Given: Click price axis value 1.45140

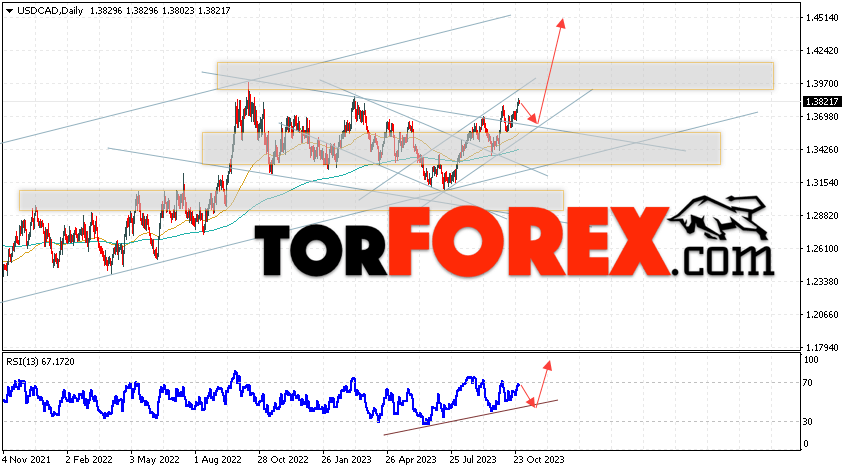Looking at the screenshot, I should tap(822, 18).
